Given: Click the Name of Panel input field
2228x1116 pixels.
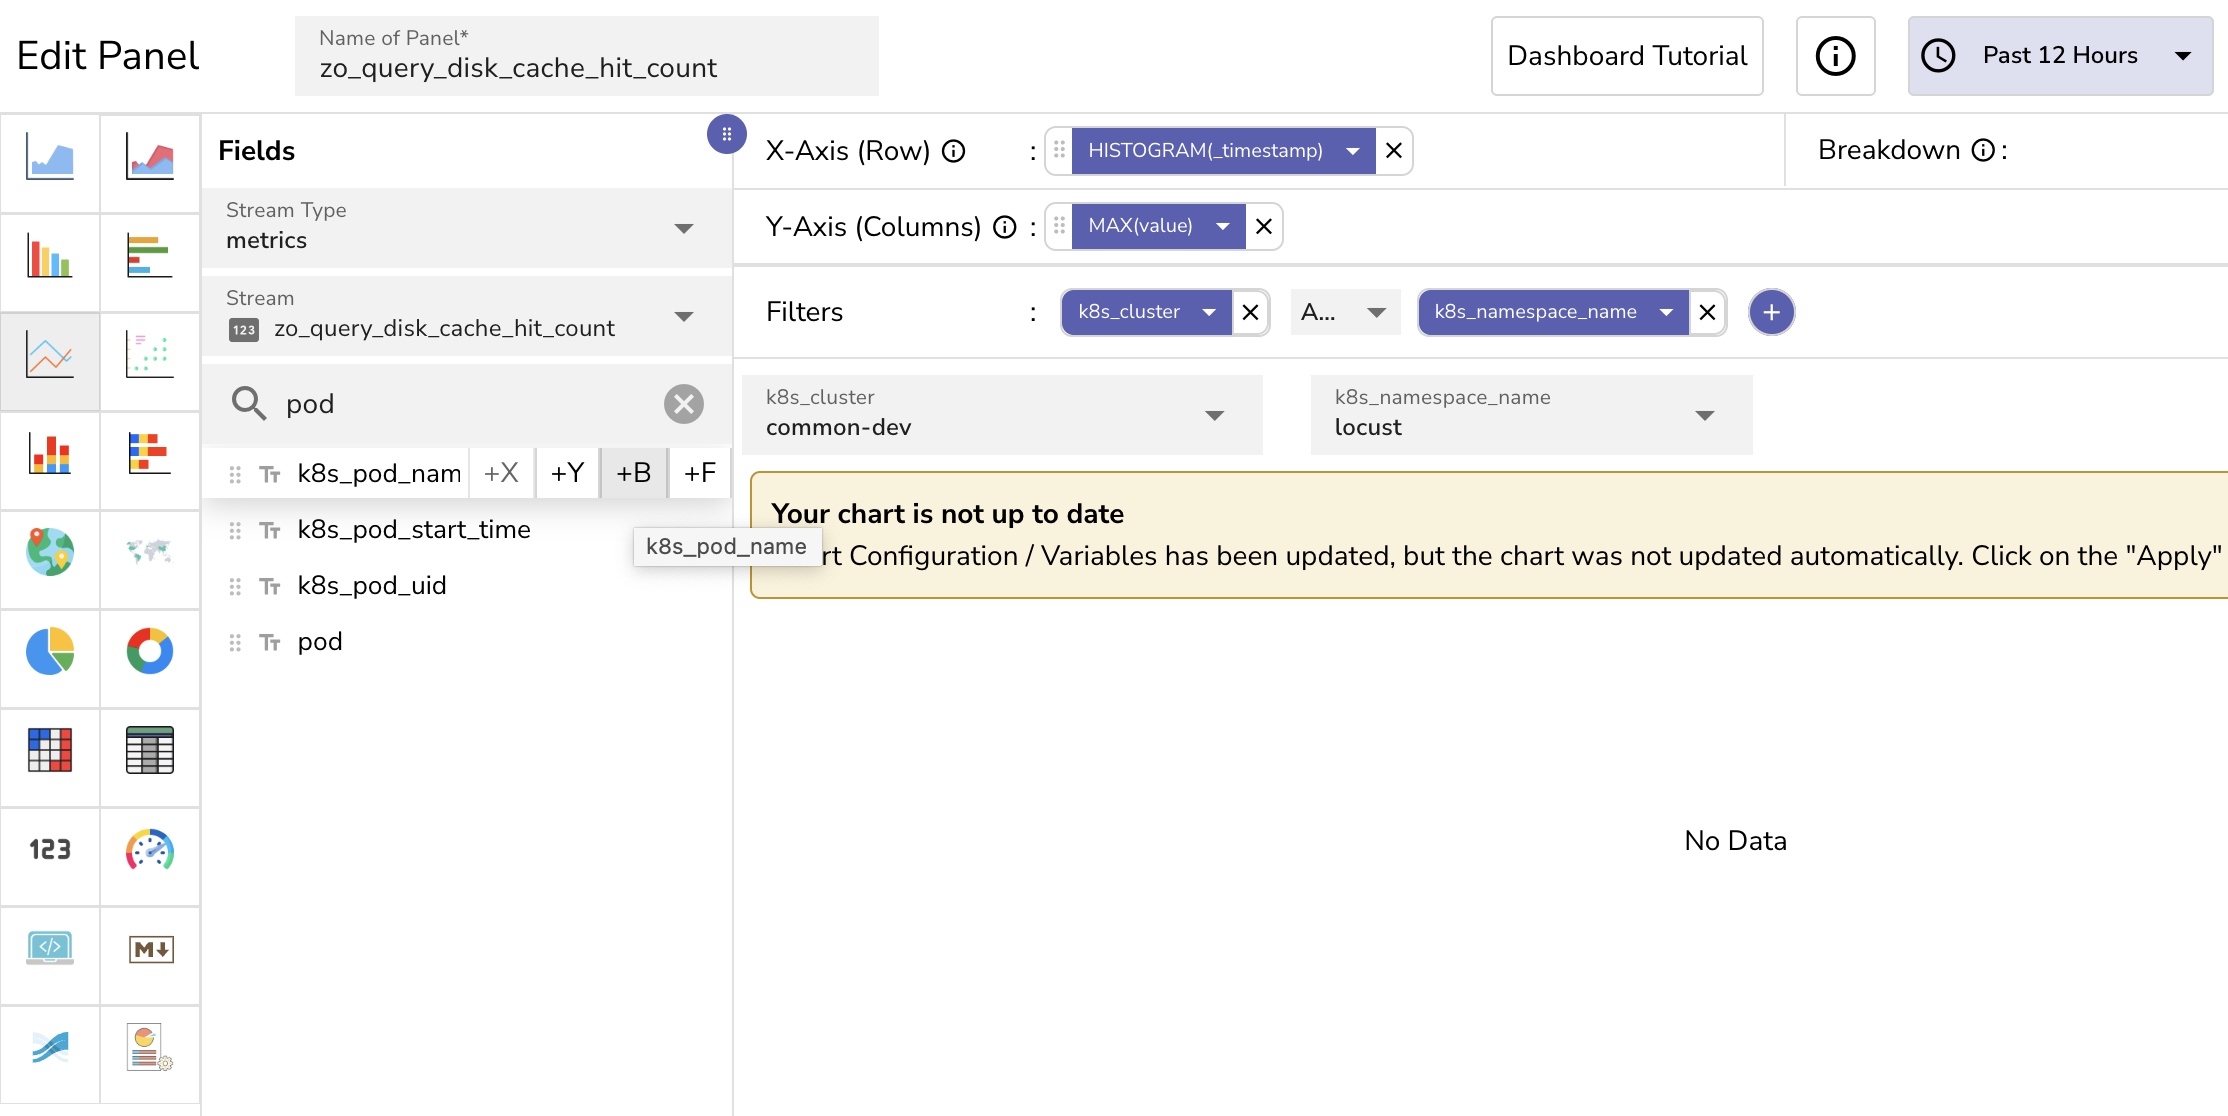Looking at the screenshot, I should [x=586, y=67].
